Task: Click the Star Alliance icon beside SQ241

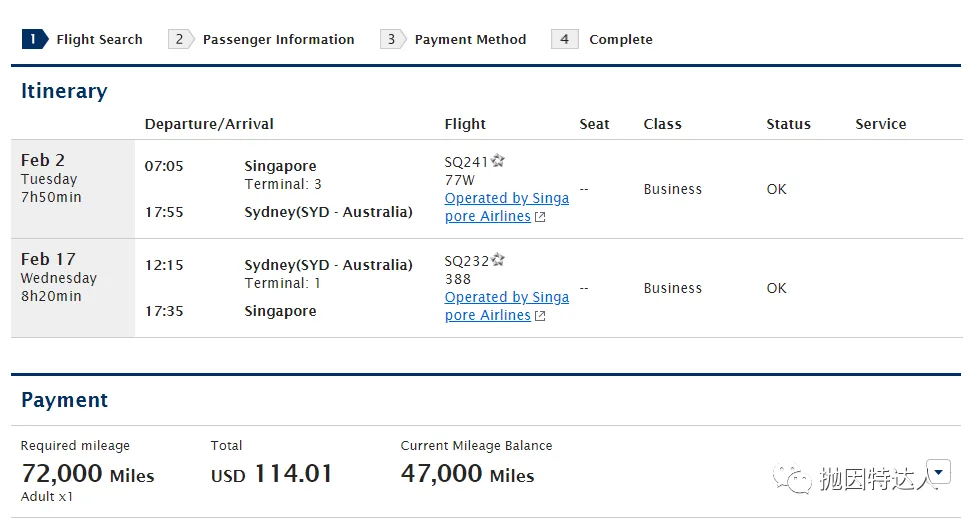Action: tap(498, 161)
